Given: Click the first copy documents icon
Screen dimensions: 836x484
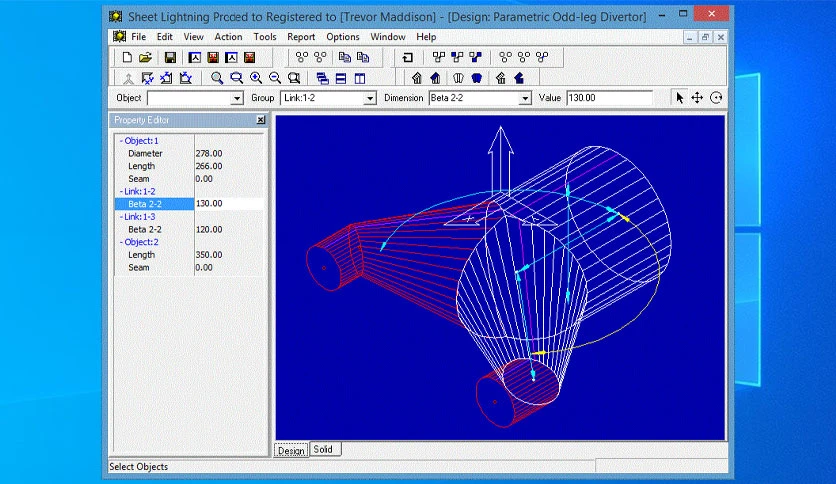Looking at the screenshot, I should [x=344, y=57].
